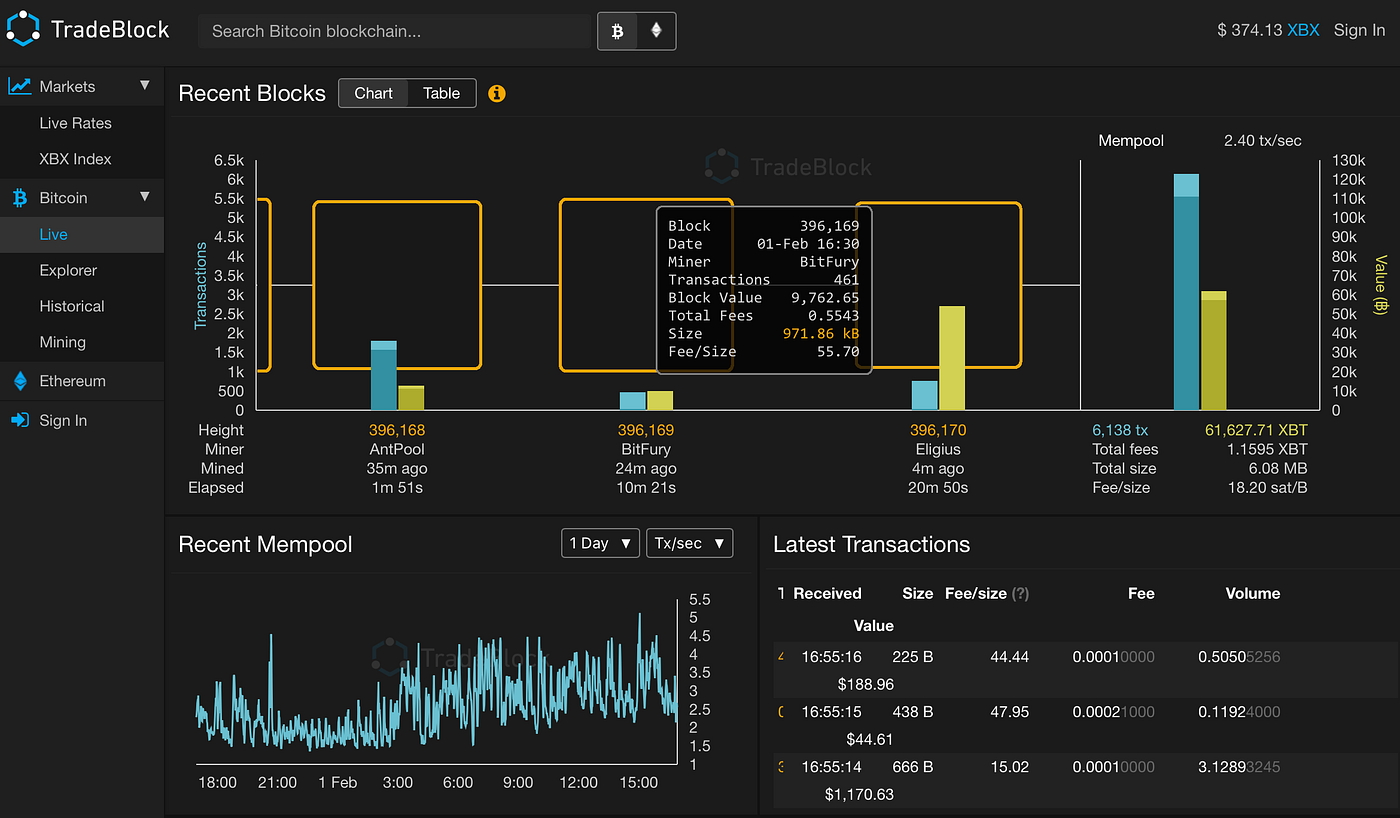1400x818 pixels.
Task: Click the Ethereum diamond icon in sidebar
Action: click(20, 381)
